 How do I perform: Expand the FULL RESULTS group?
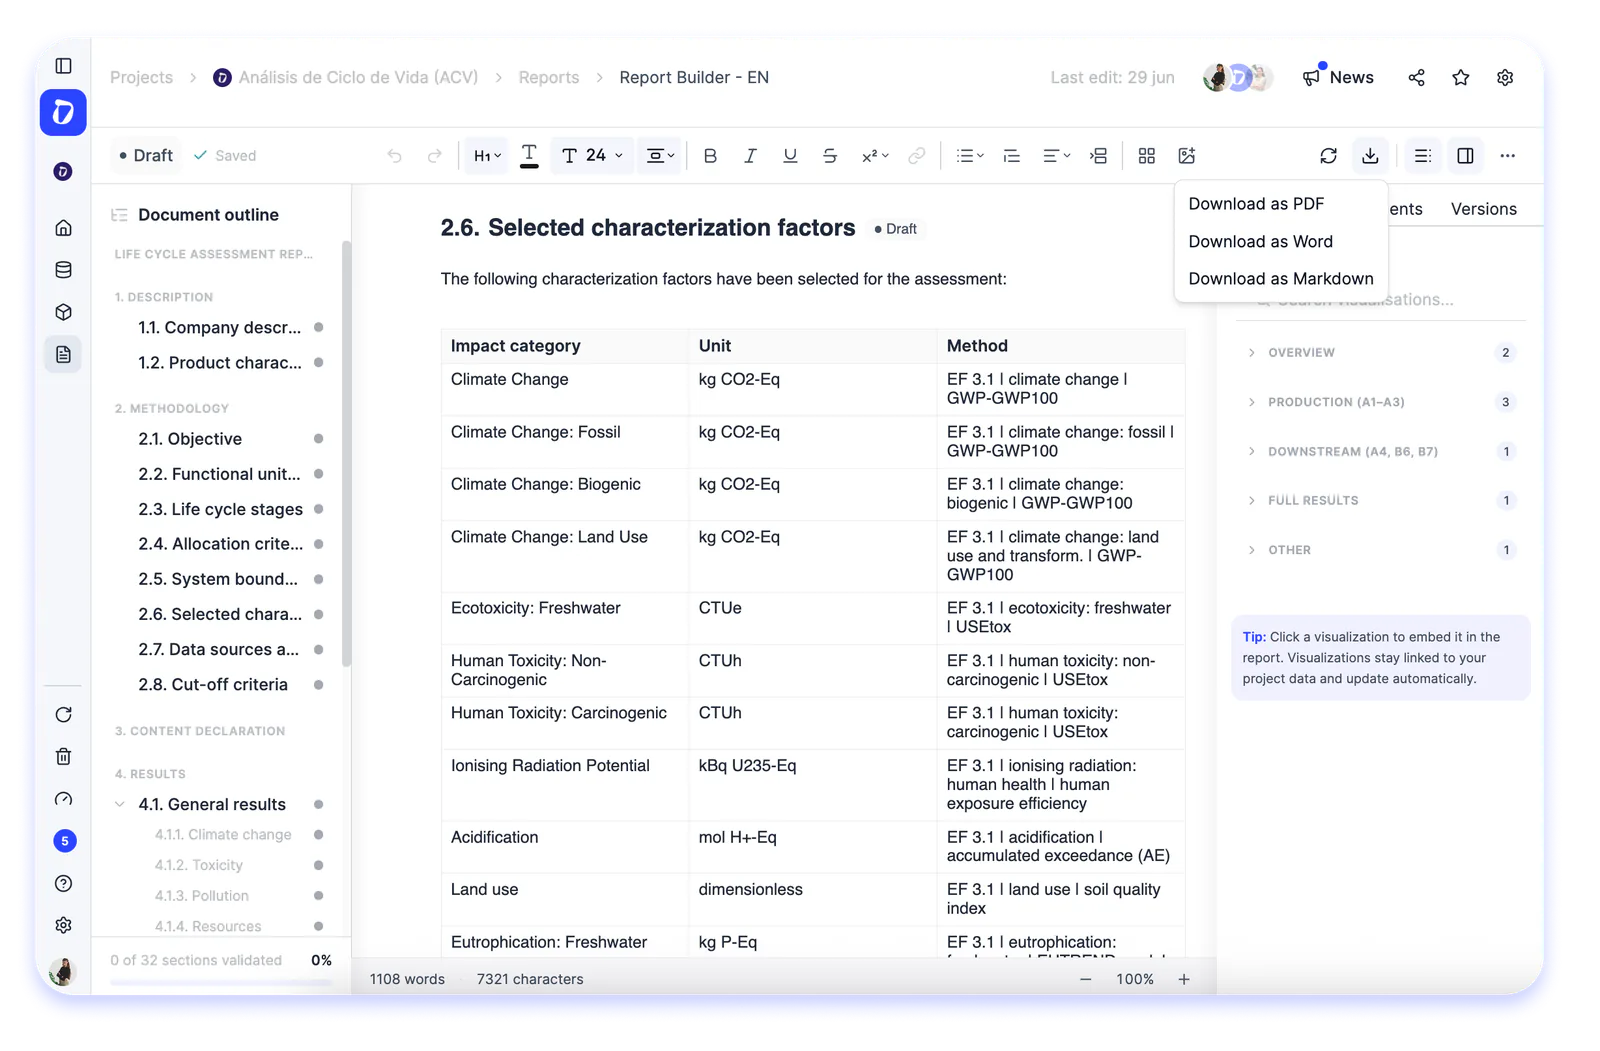(x=1381, y=501)
